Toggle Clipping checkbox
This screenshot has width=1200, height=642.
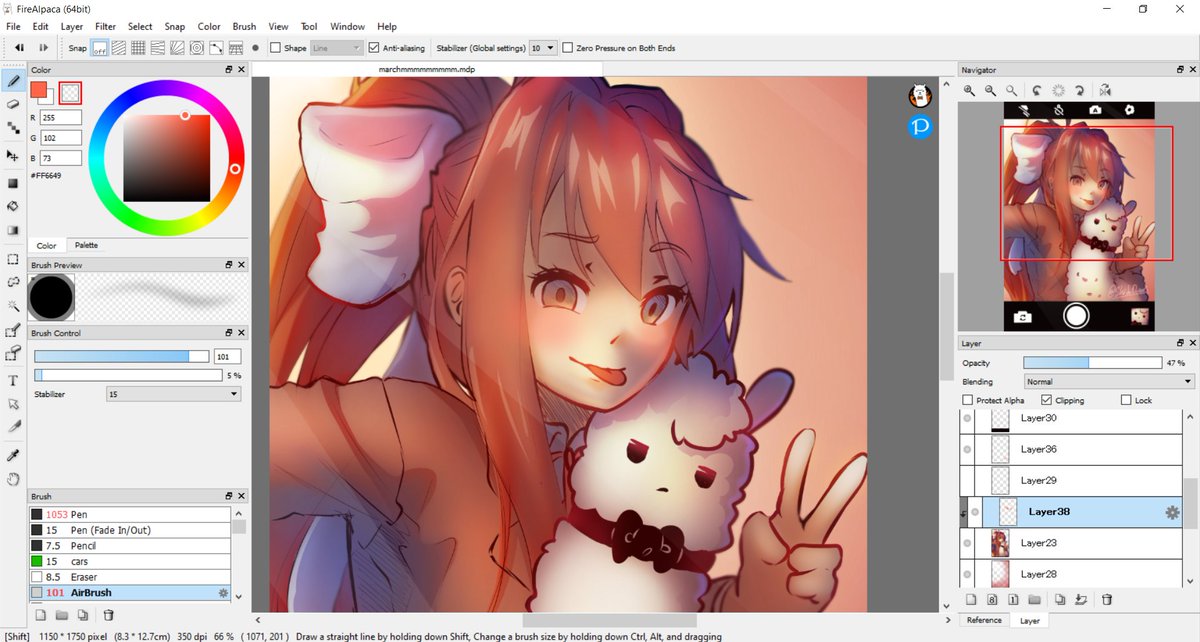pyautogui.click(x=1046, y=400)
